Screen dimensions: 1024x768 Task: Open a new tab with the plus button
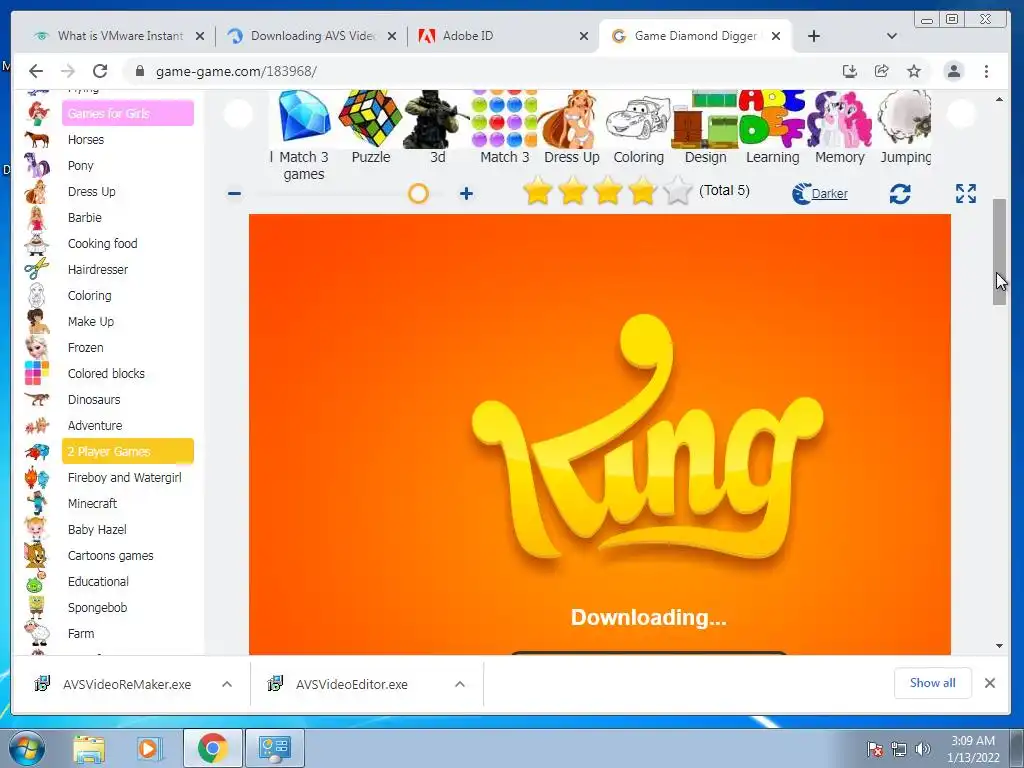click(814, 36)
